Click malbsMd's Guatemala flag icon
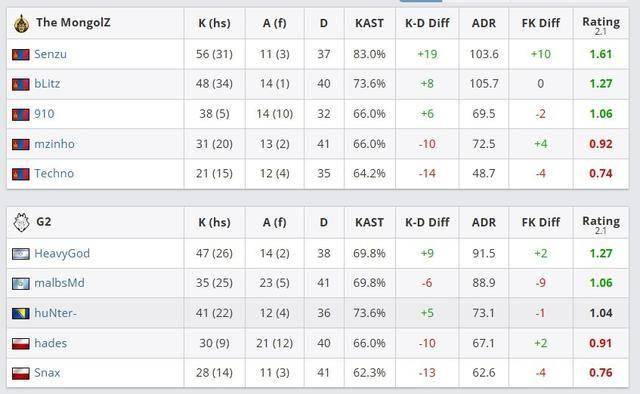The image size is (640, 394). click(x=21, y=283)
